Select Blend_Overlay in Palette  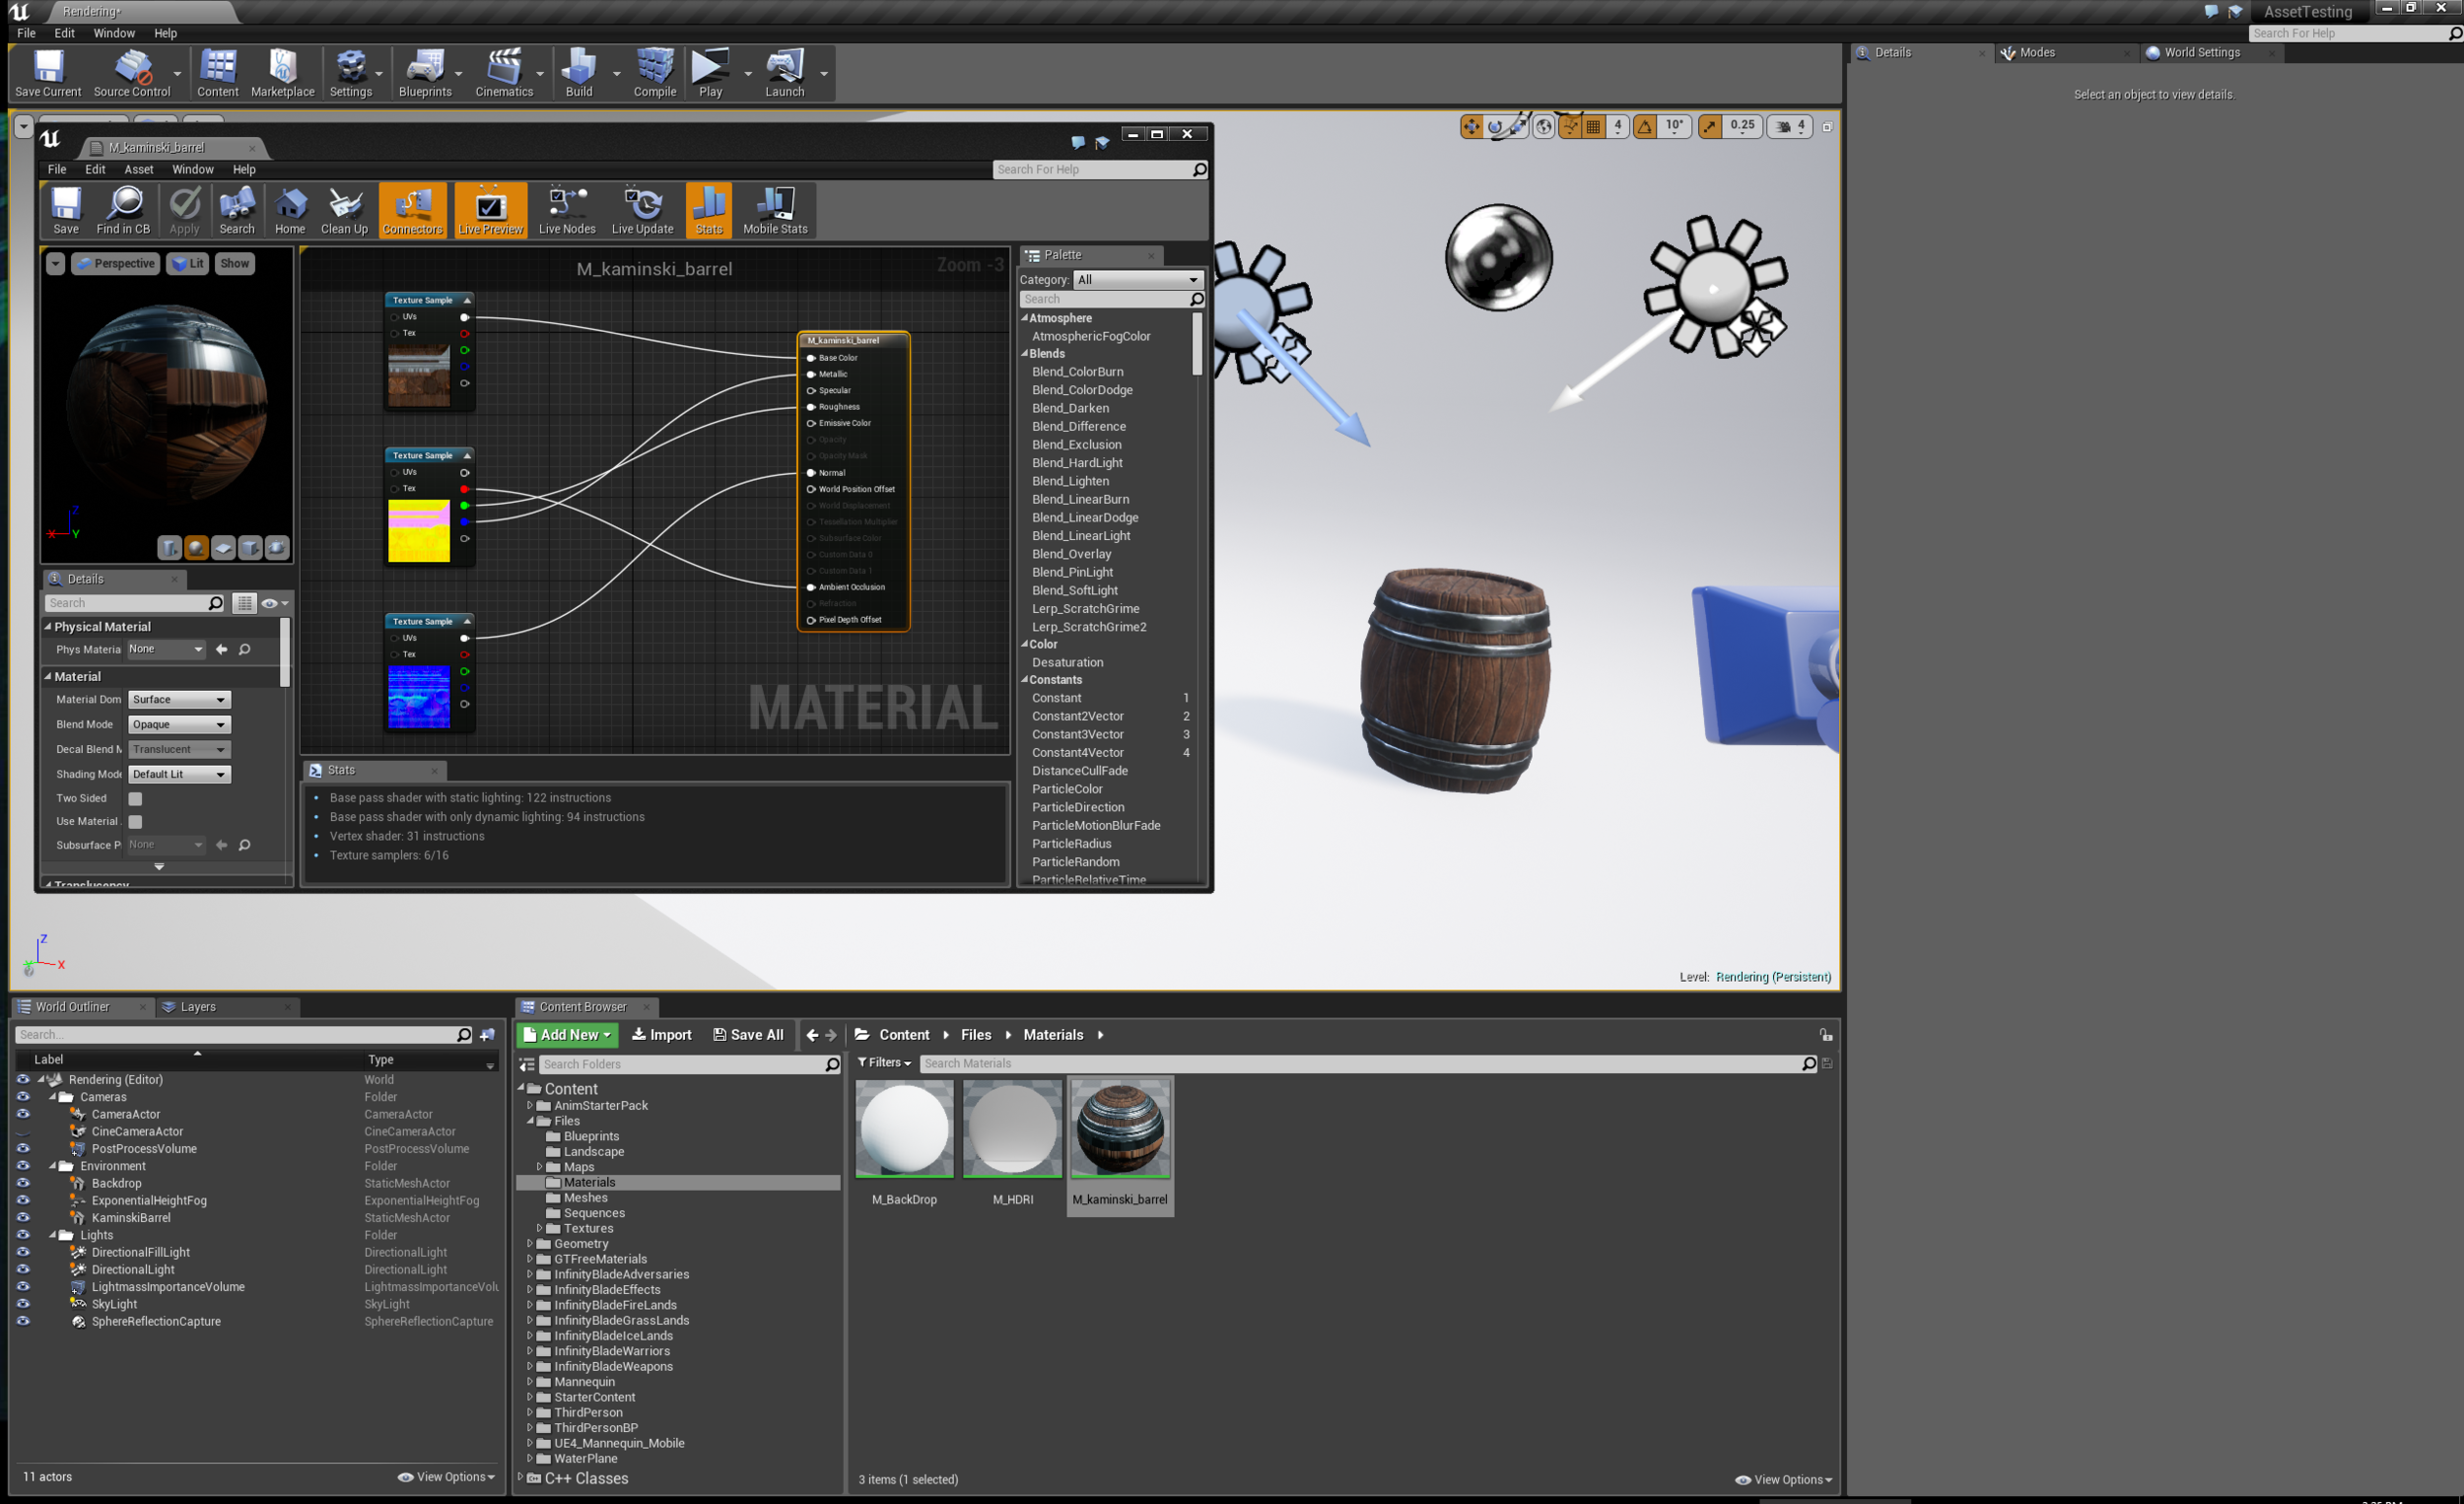[x=1071, y=554]
